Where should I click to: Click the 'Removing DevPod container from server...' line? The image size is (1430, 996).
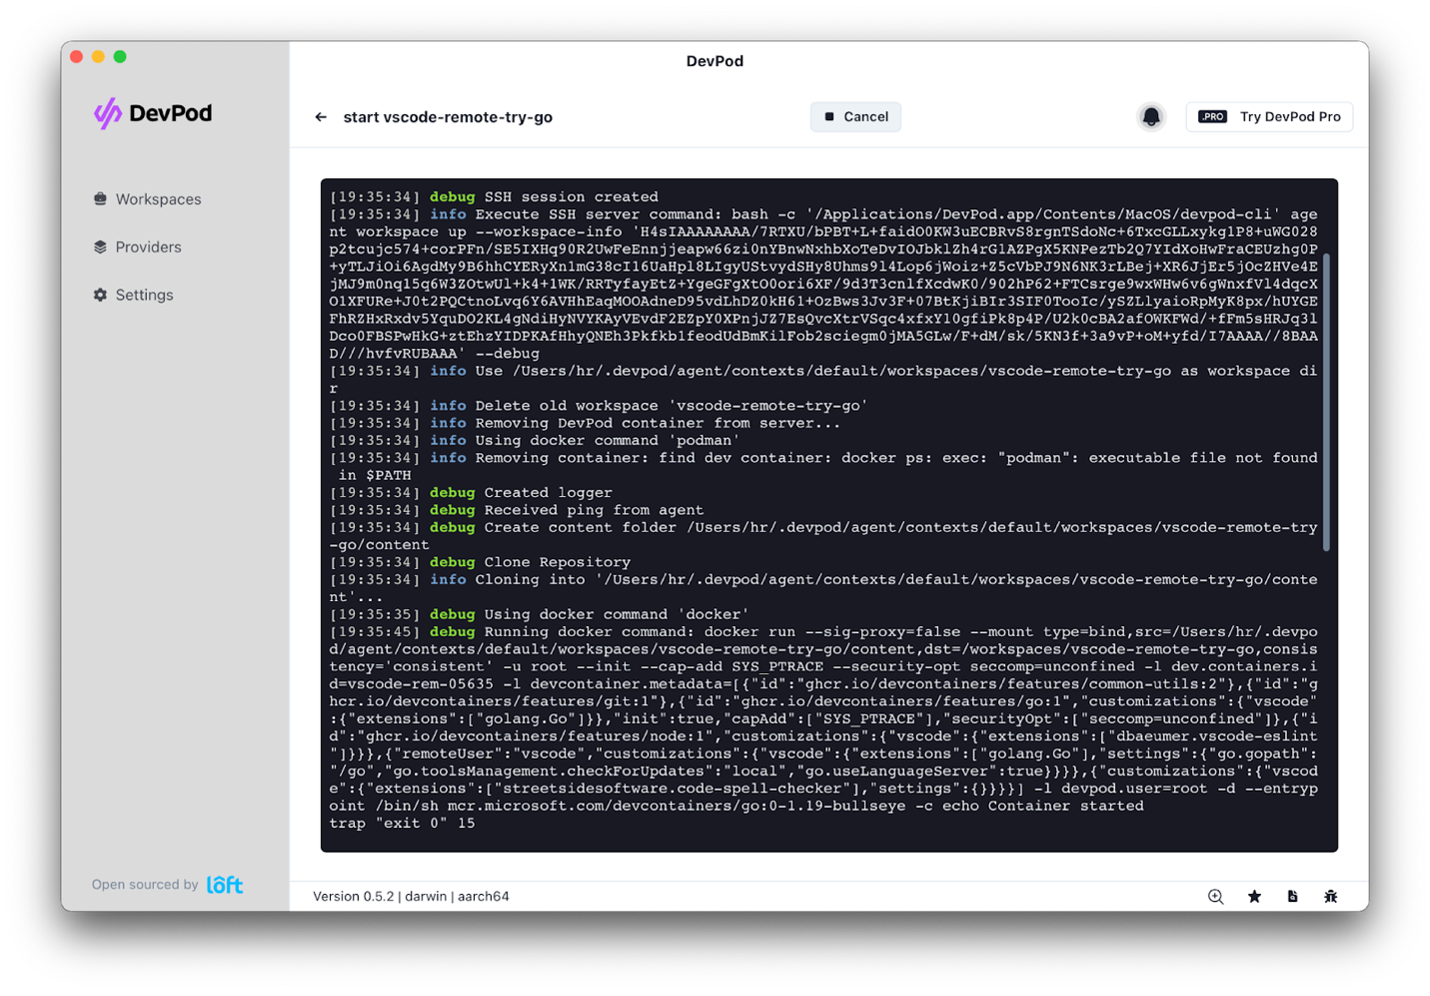(x=585, y=423)
